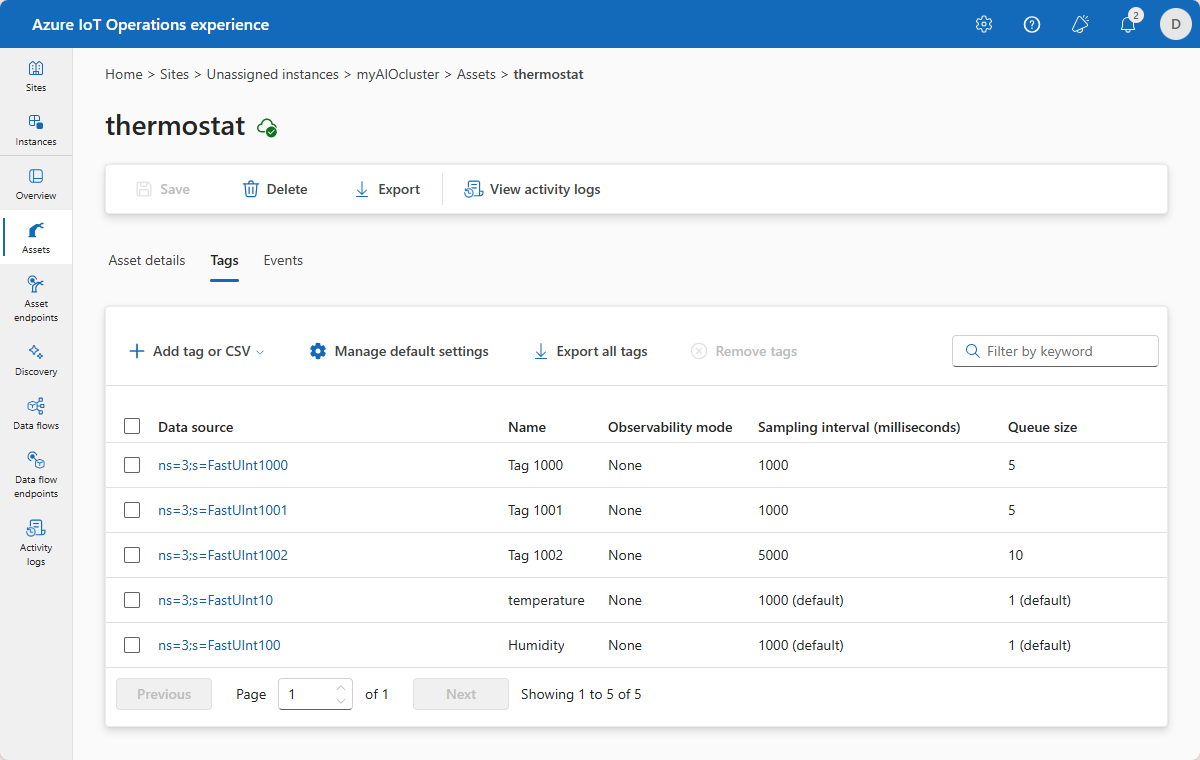The width and height of the screenshot is (1200, 760).
Task: Switch to the Asset details tab
Action: [x=147, y=260]
